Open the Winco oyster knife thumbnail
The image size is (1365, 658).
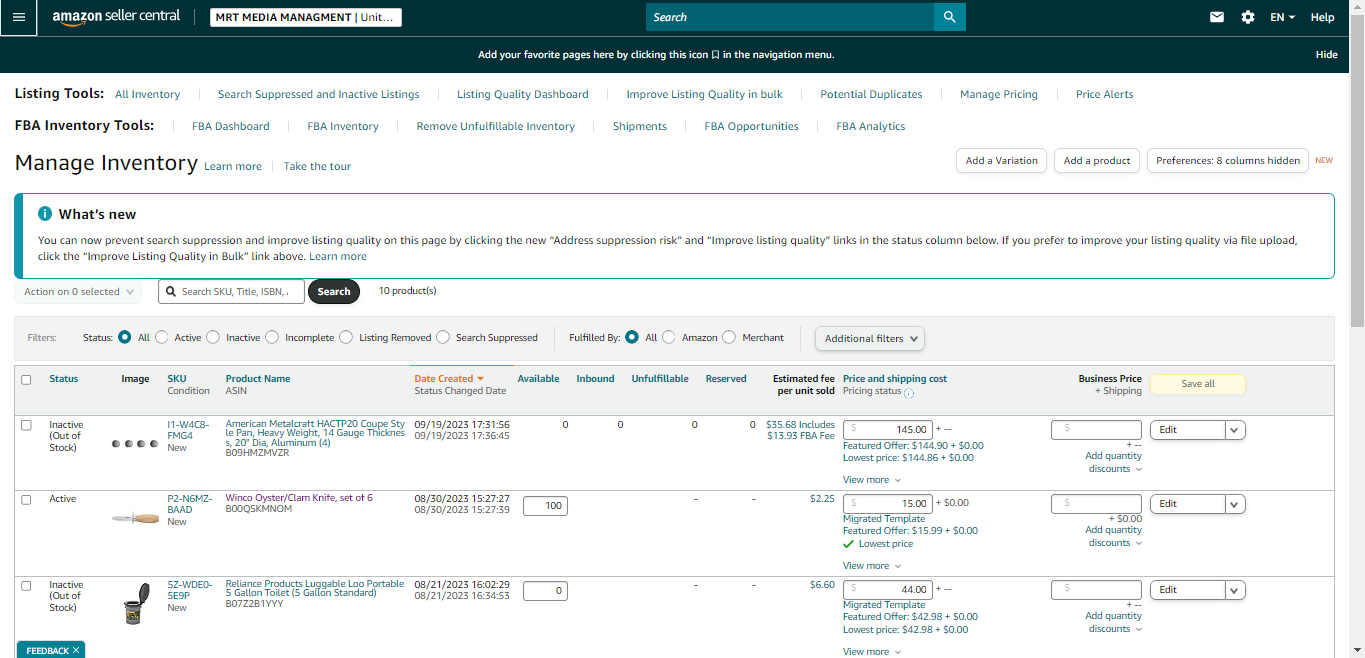(134, 518)
